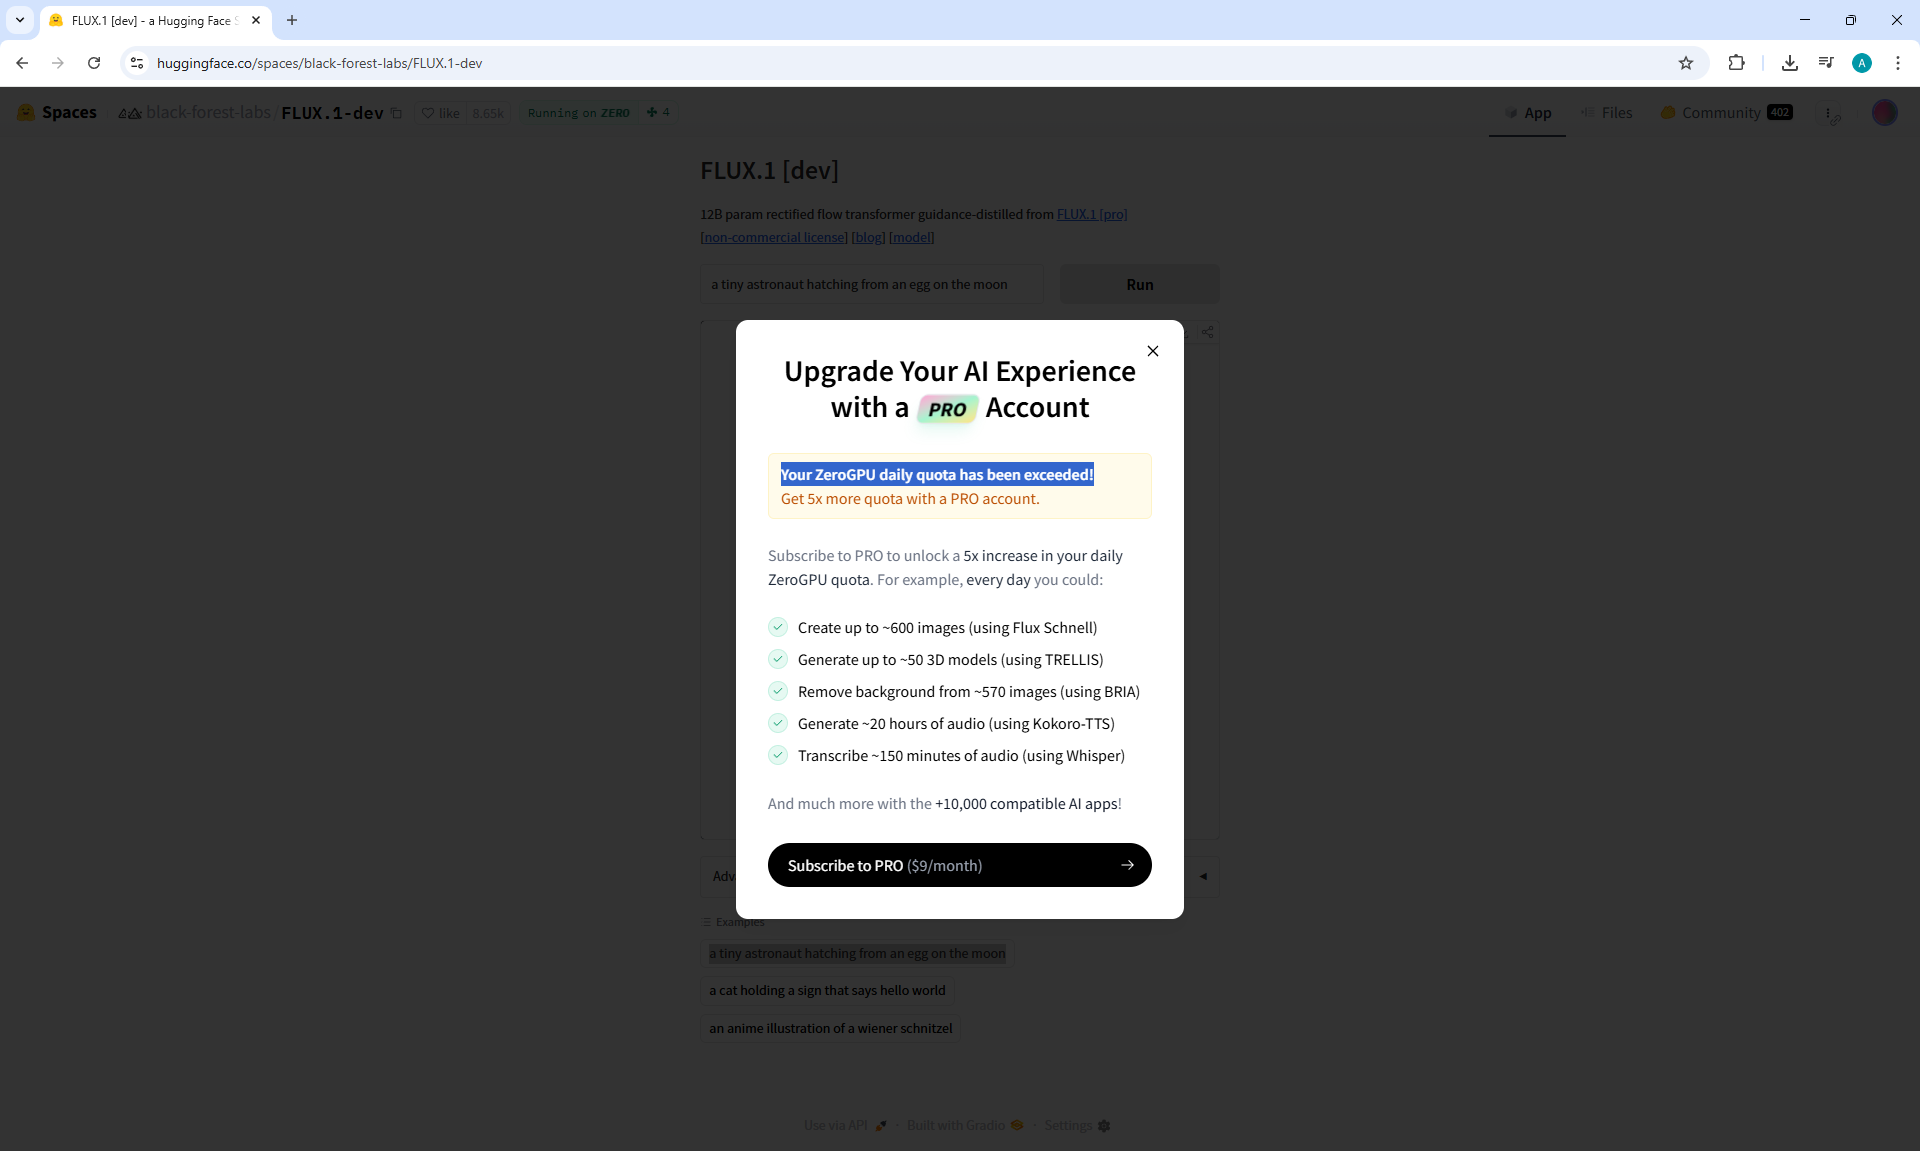Click Subscribe to PRO button

tap(959, 865)
